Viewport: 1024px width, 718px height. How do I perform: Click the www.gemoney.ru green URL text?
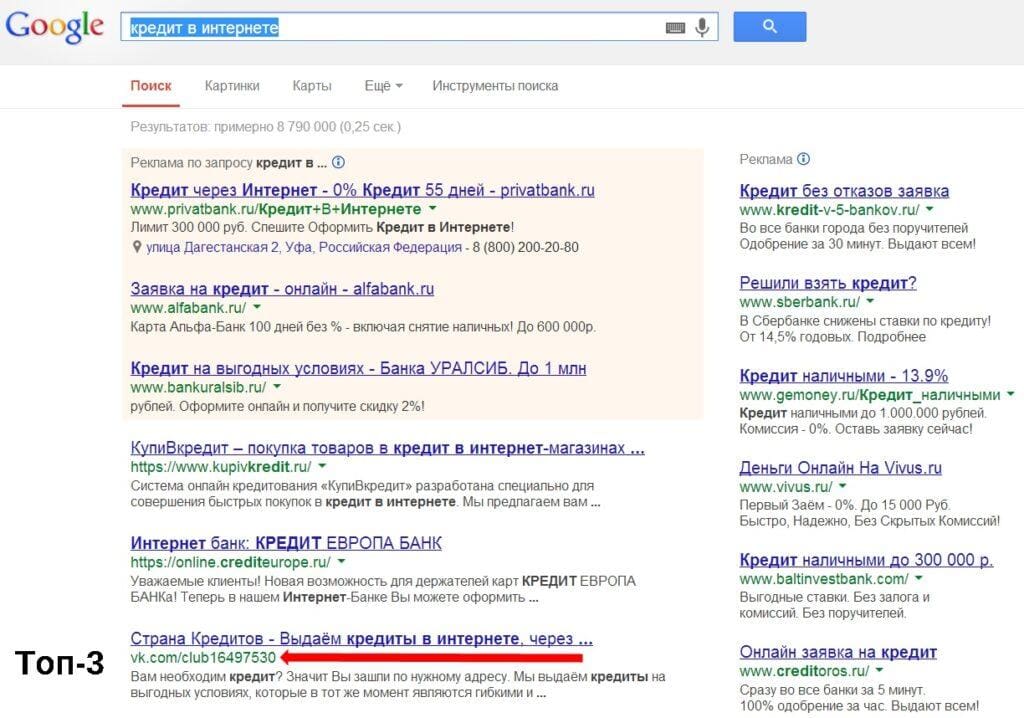[x=870, y=395]
